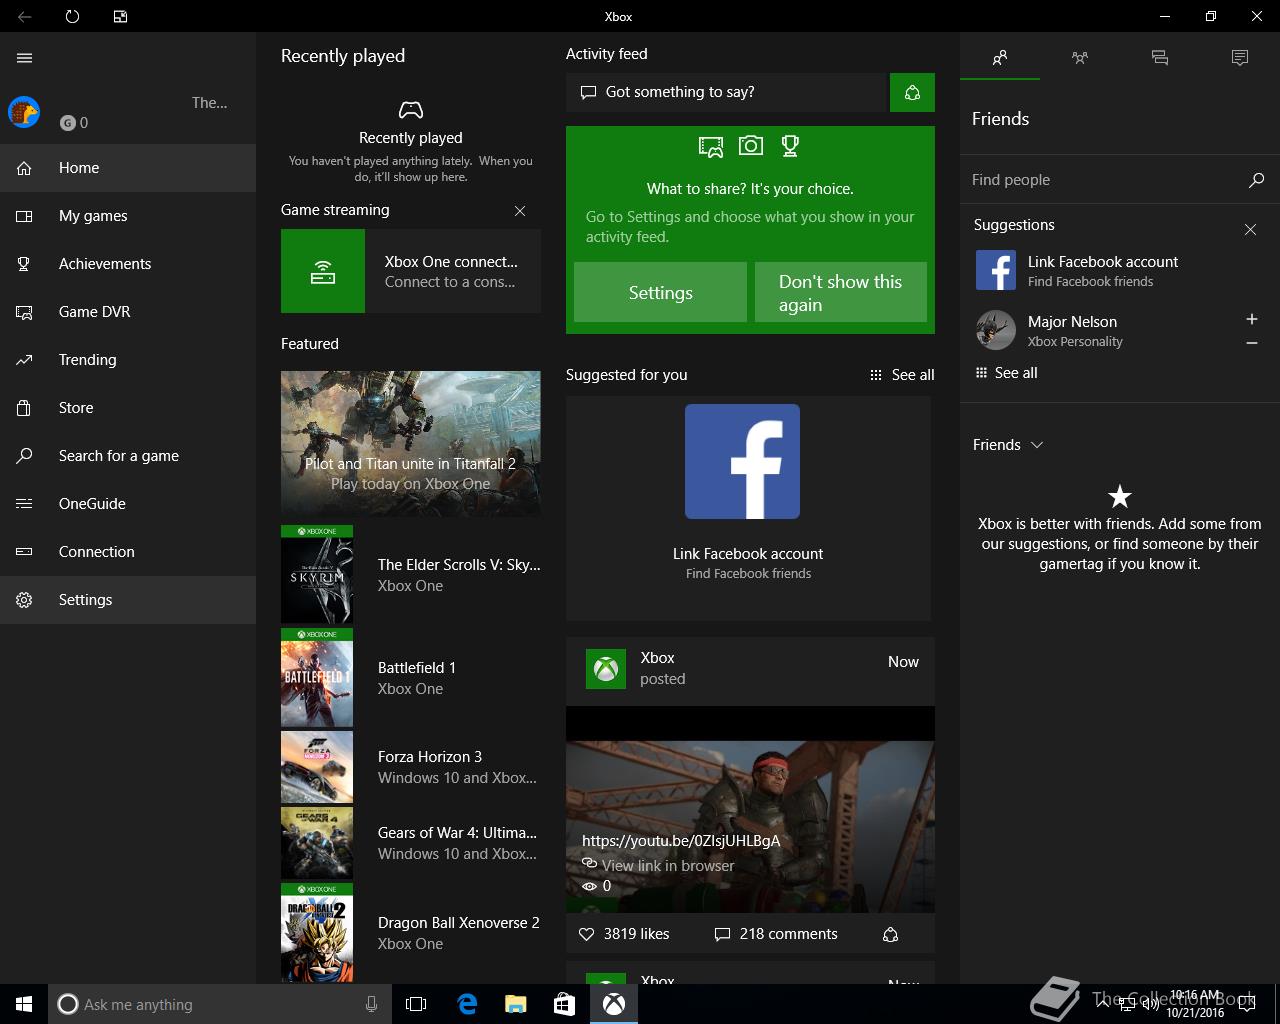Open Task View on the taskbar

coord(416,1004)
